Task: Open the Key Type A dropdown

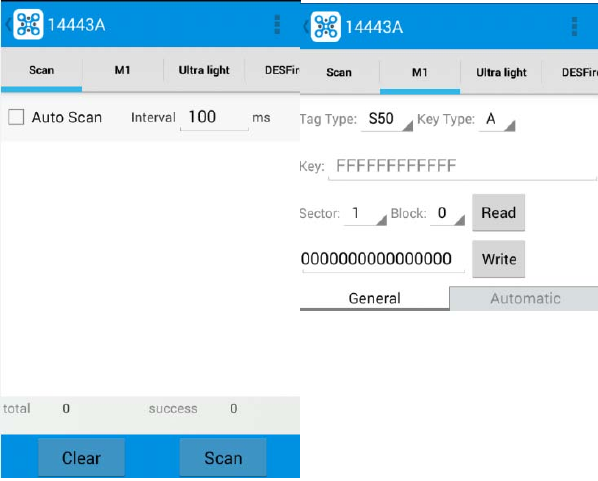Action: point(497,119)
